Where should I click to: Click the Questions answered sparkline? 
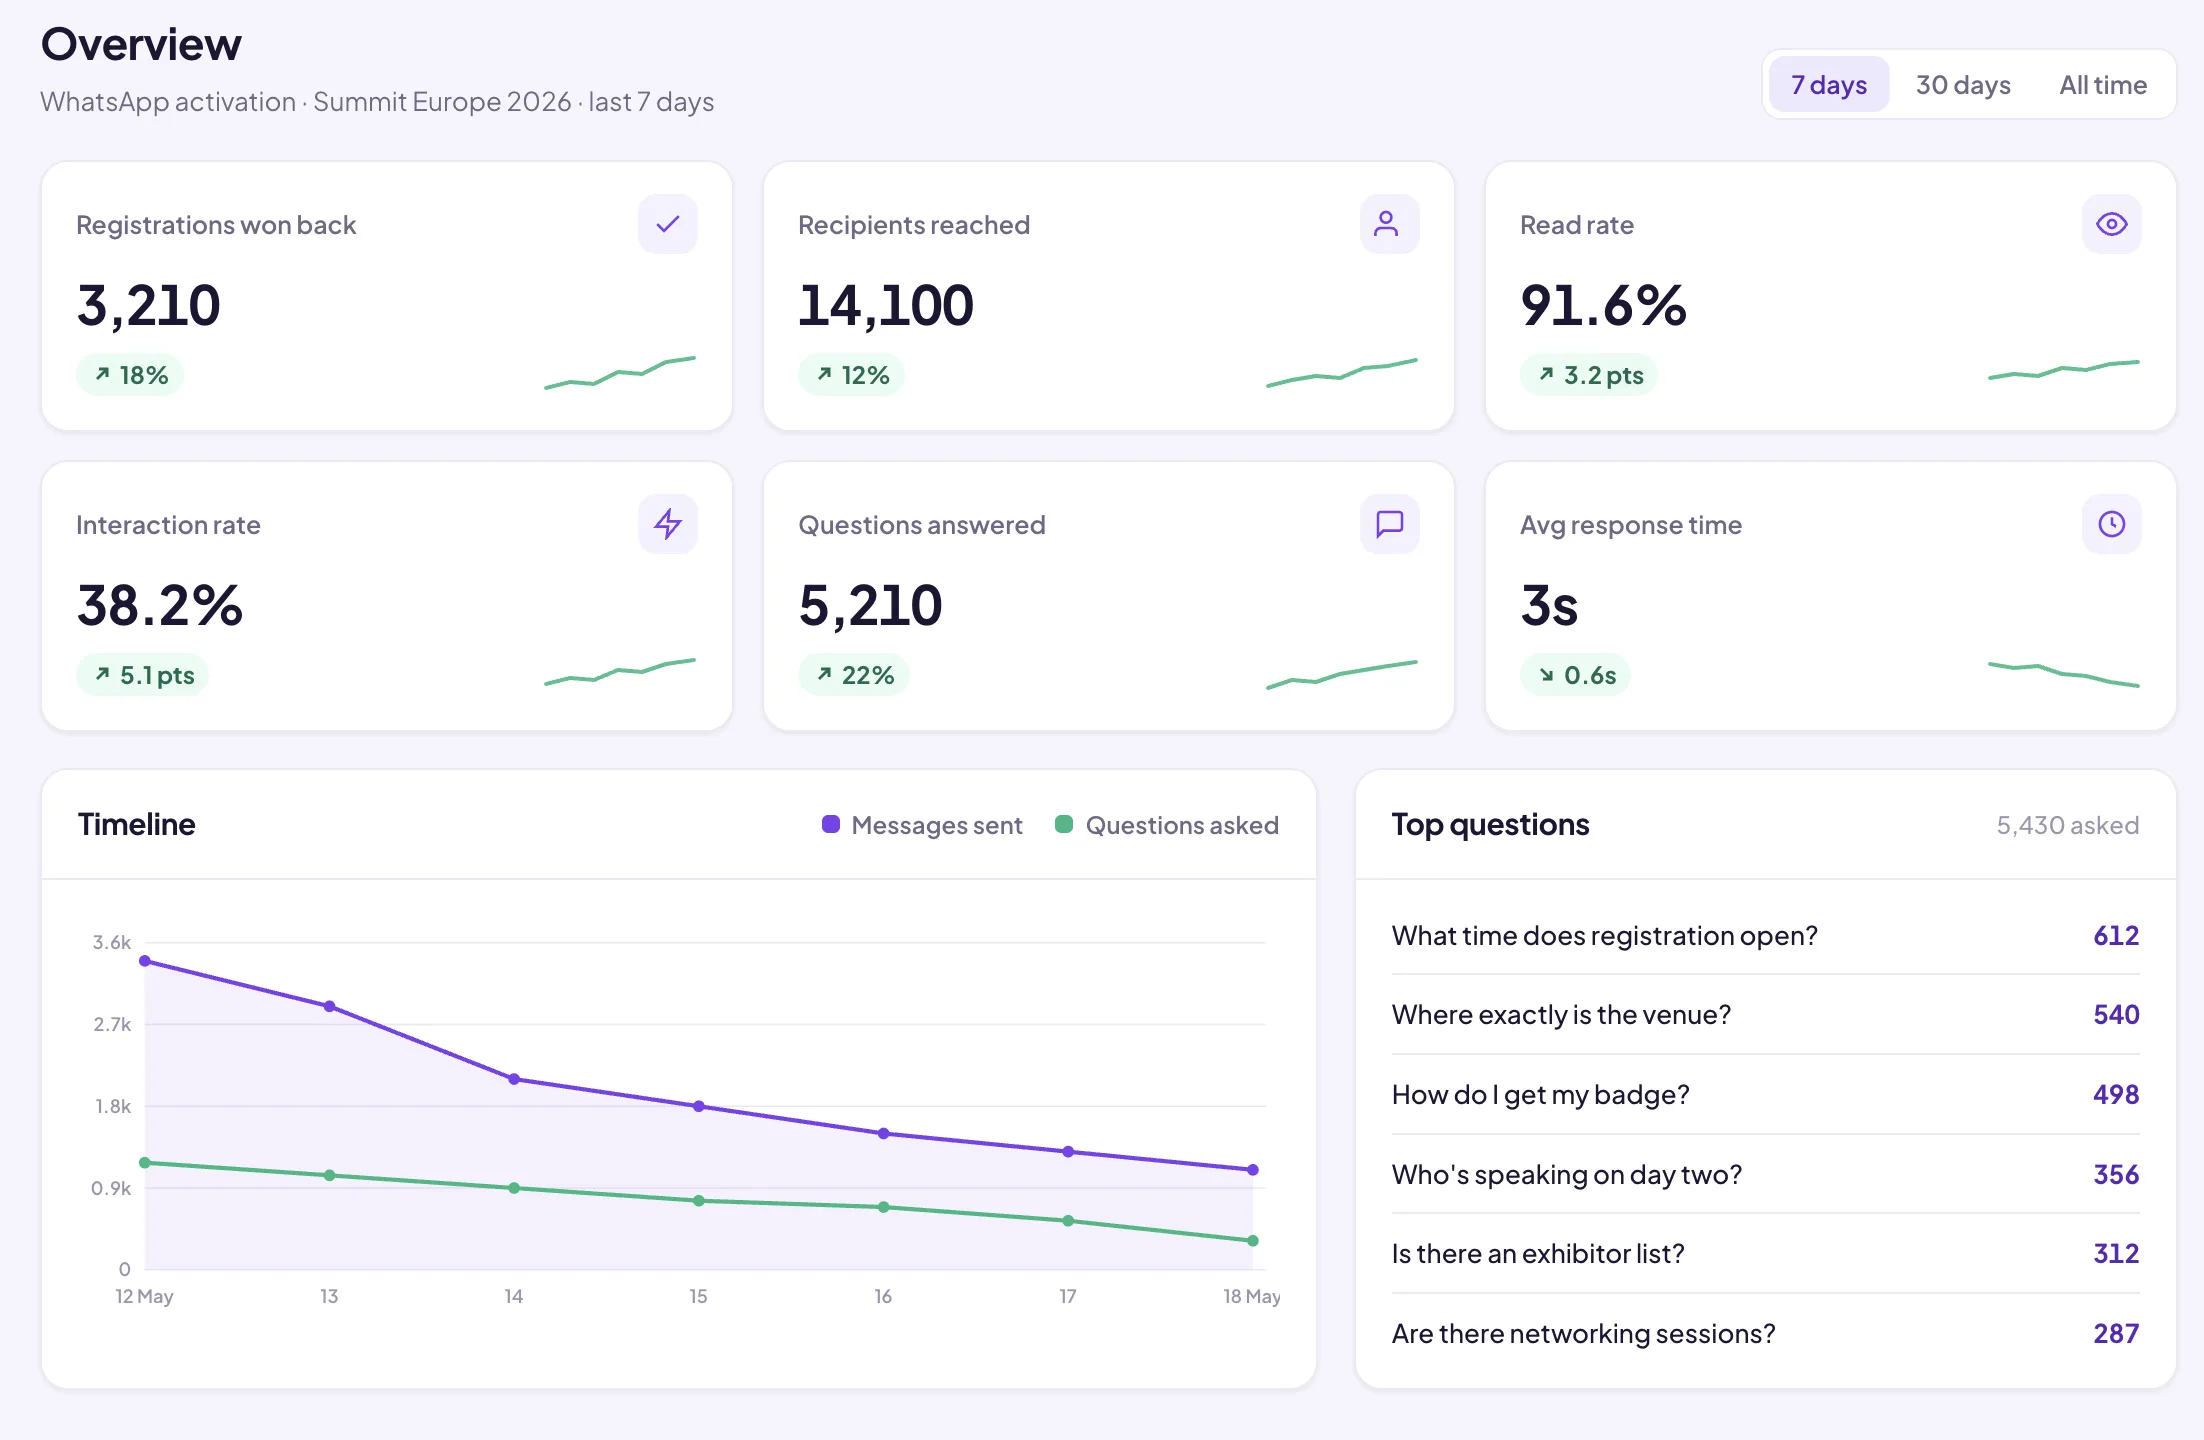pyautogui.click(x=1342, y=675)
